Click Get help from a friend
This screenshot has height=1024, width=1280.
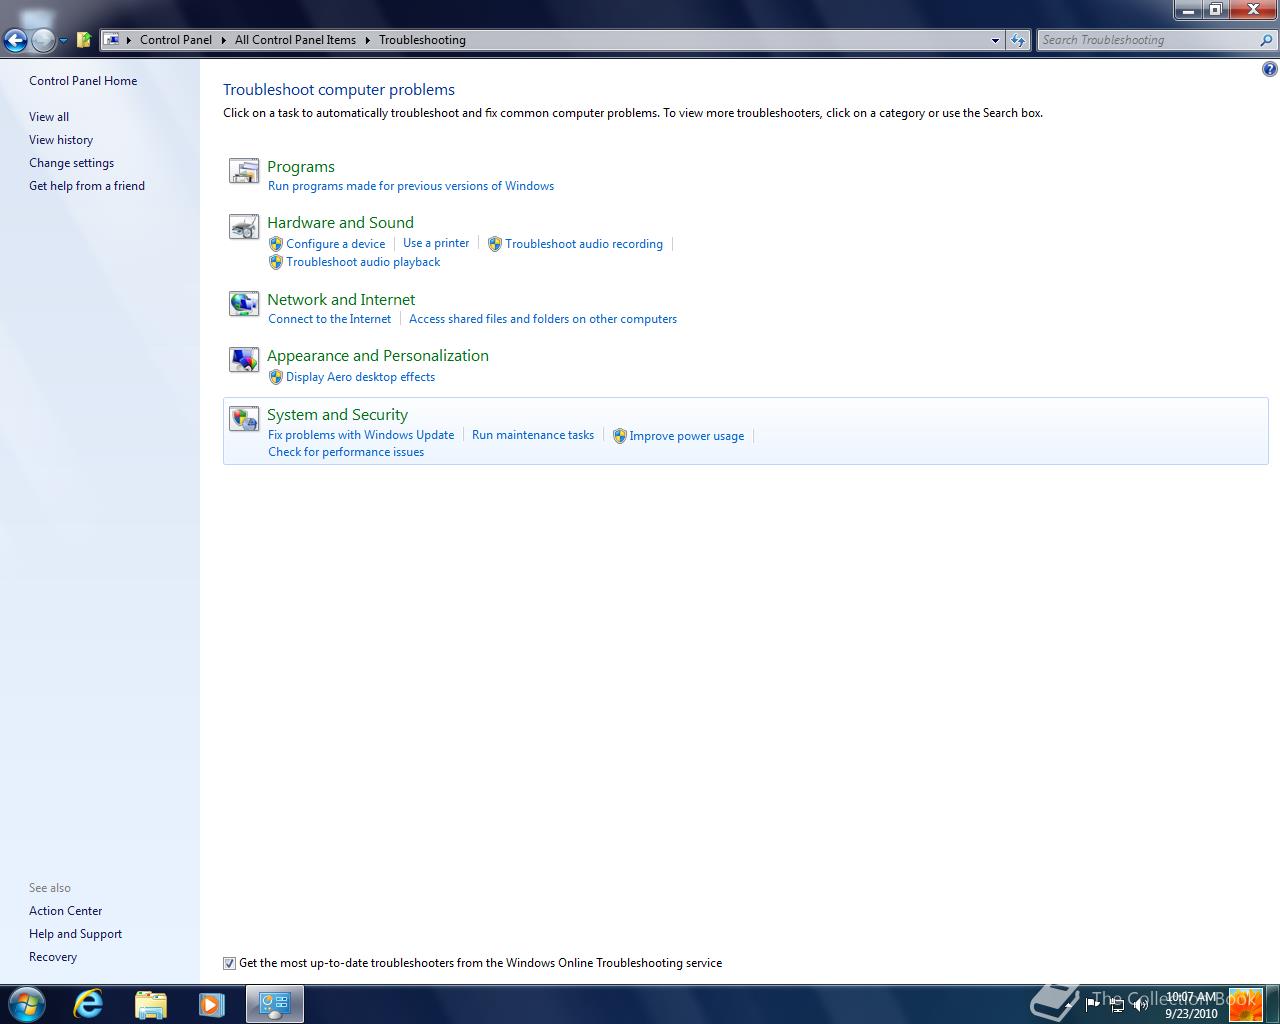pos(87,186)
